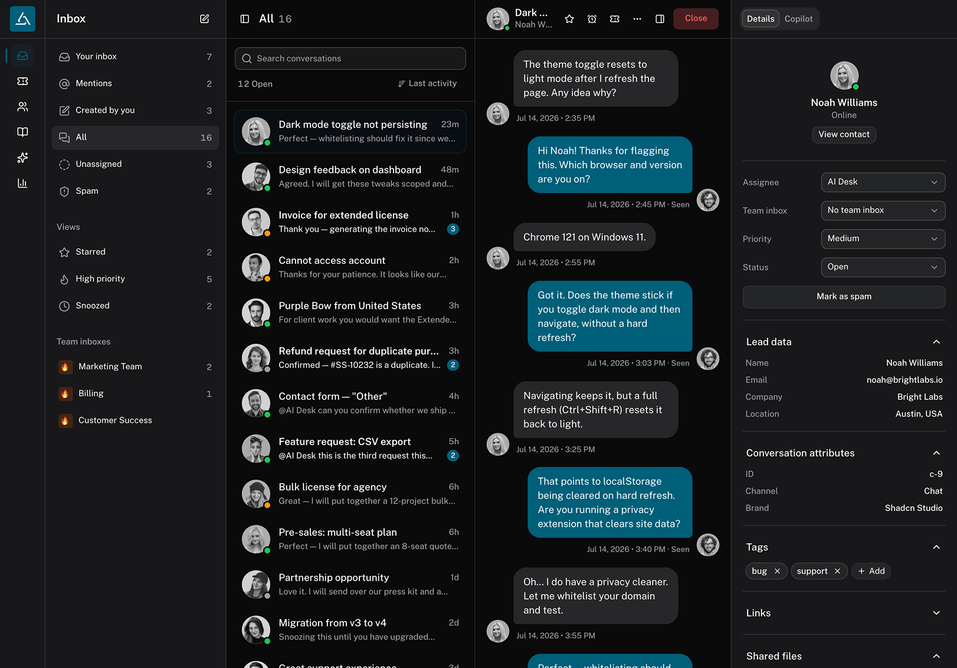Add a new tag with Add button

click(871, 571)
